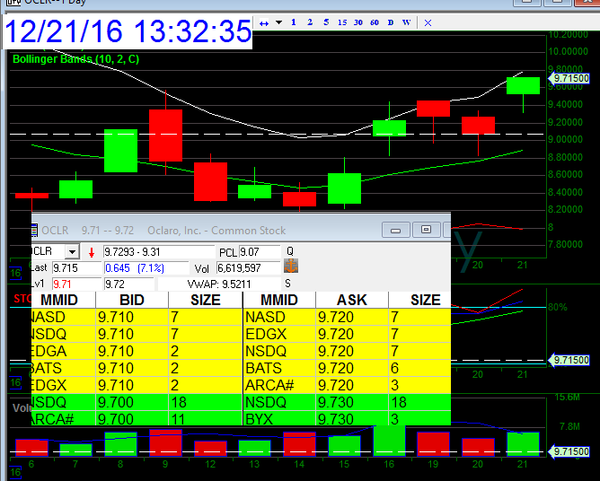The image size is (600, 481).
Task: Set the chart to Weekly interval
Action: 406,22
